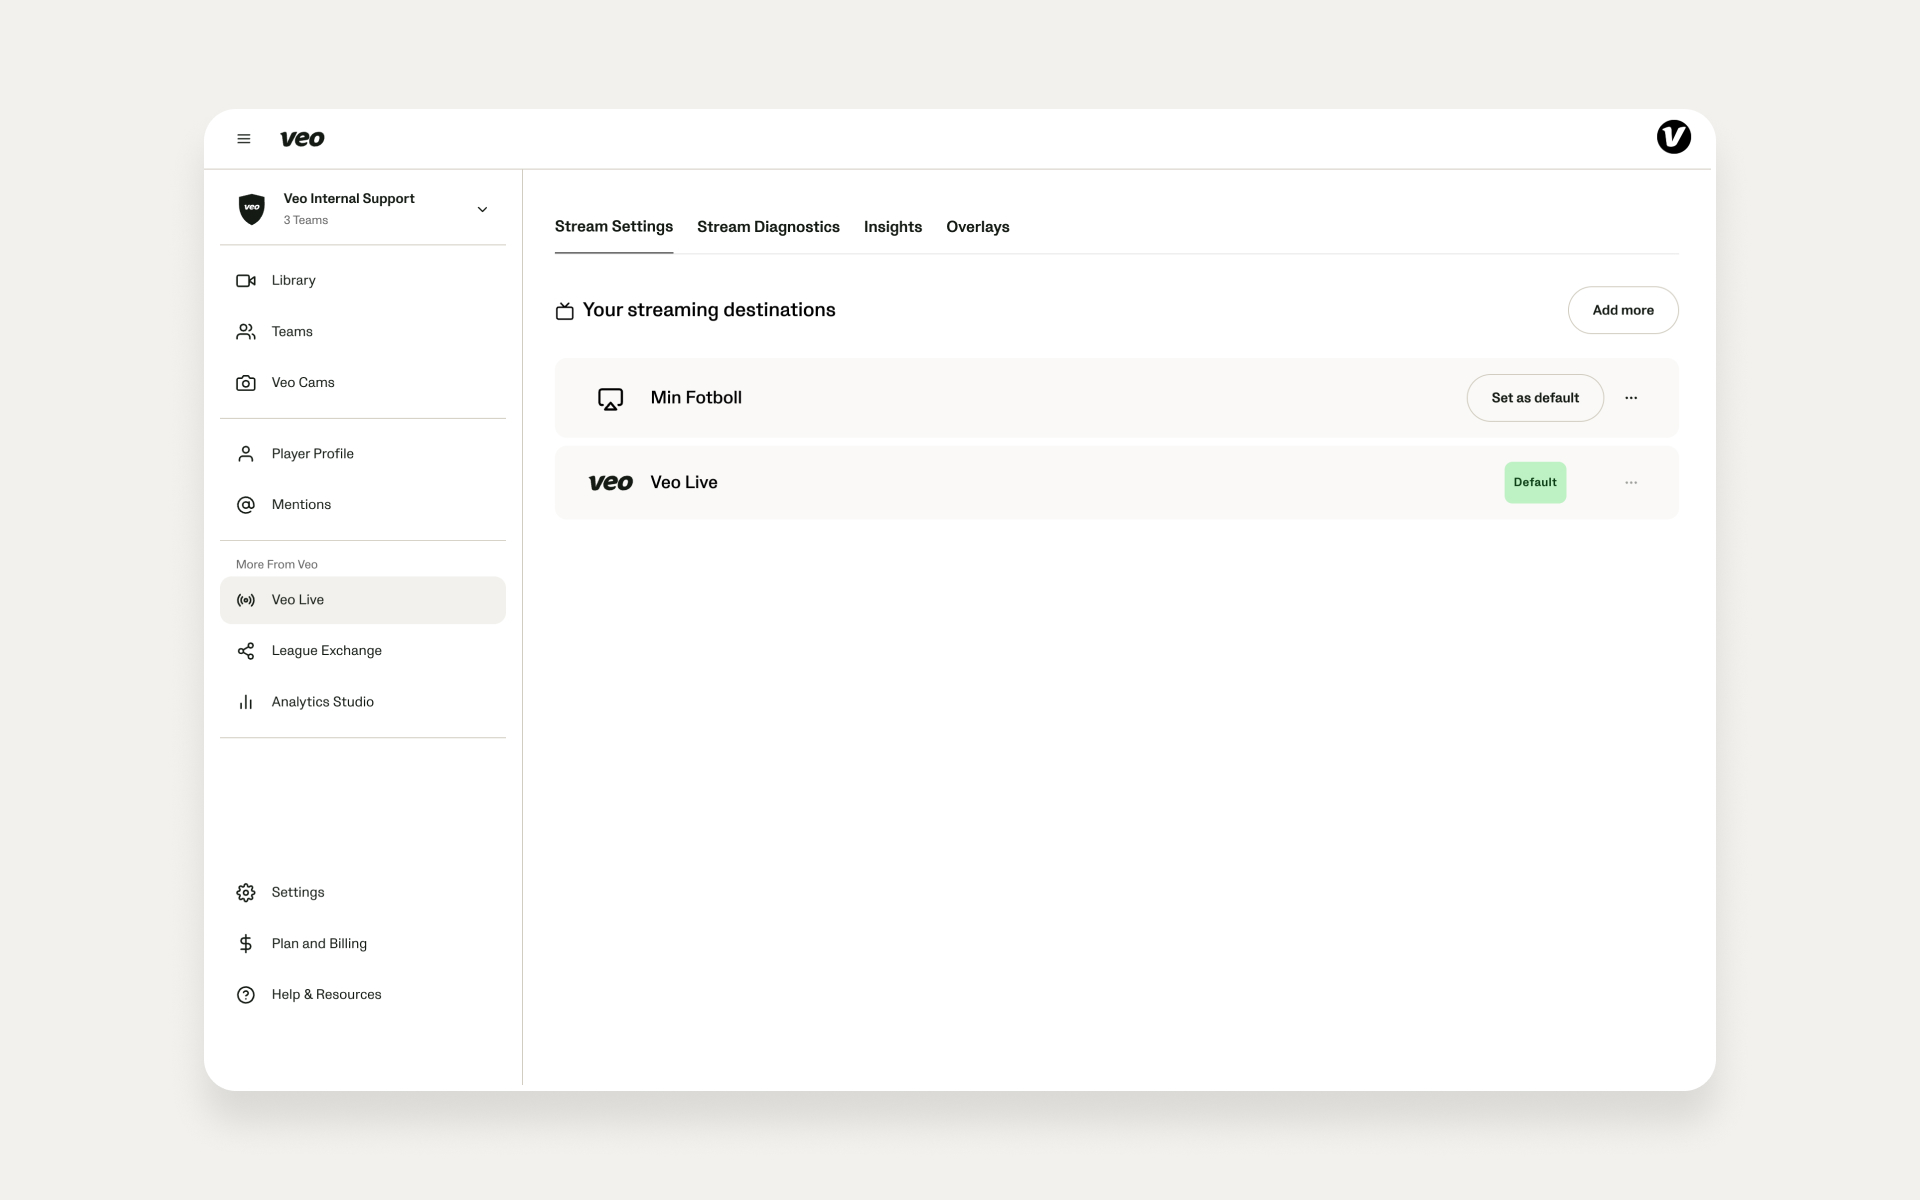This screenshot has width=1920, height=1200.
Task: Click the Add more button
Action: (x=1622, y=310)
